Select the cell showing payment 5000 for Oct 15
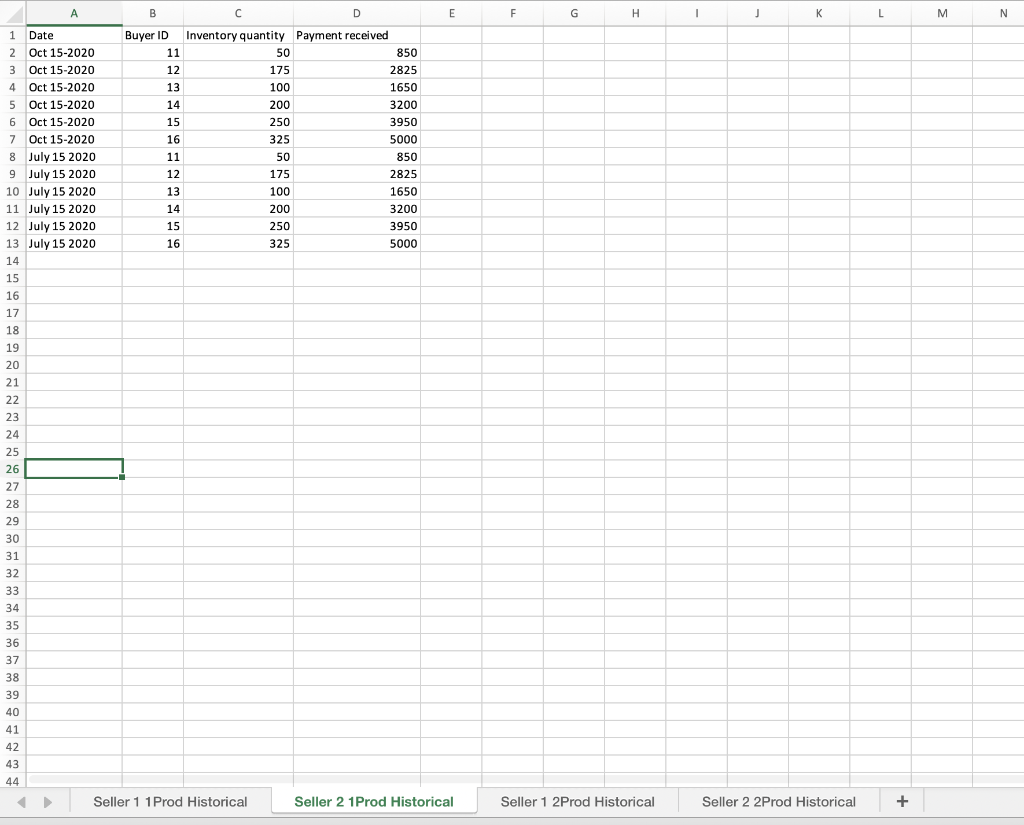The image size is (1024, 825). pyautogui.click(x=356, y=139)
